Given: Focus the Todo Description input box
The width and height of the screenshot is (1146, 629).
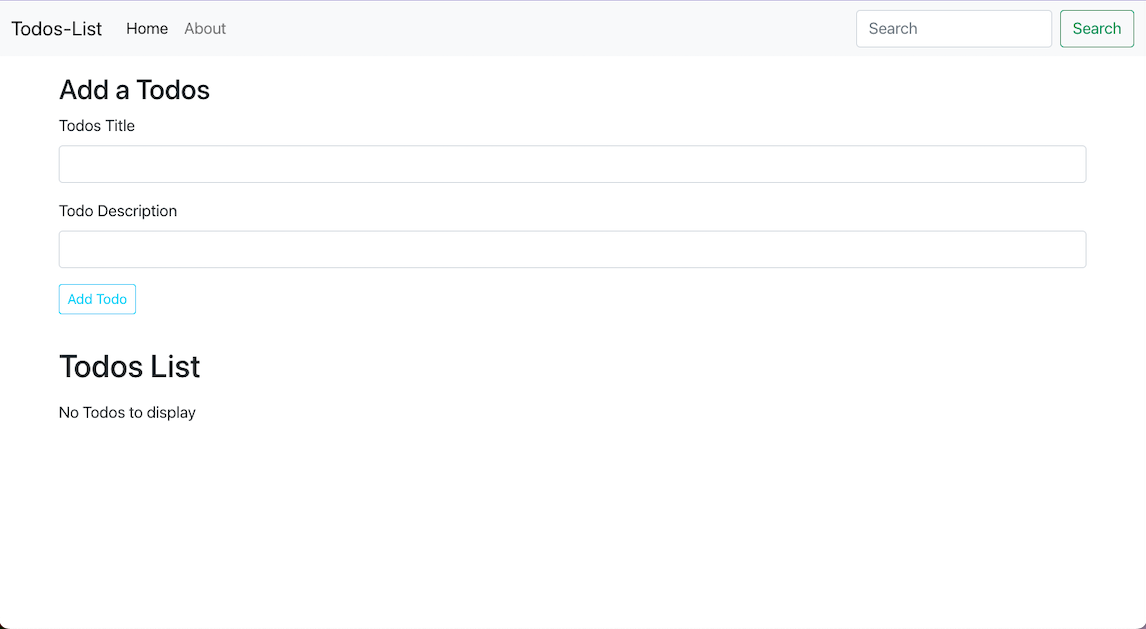Looking at the screenshot, I should (x=572, y=249).
